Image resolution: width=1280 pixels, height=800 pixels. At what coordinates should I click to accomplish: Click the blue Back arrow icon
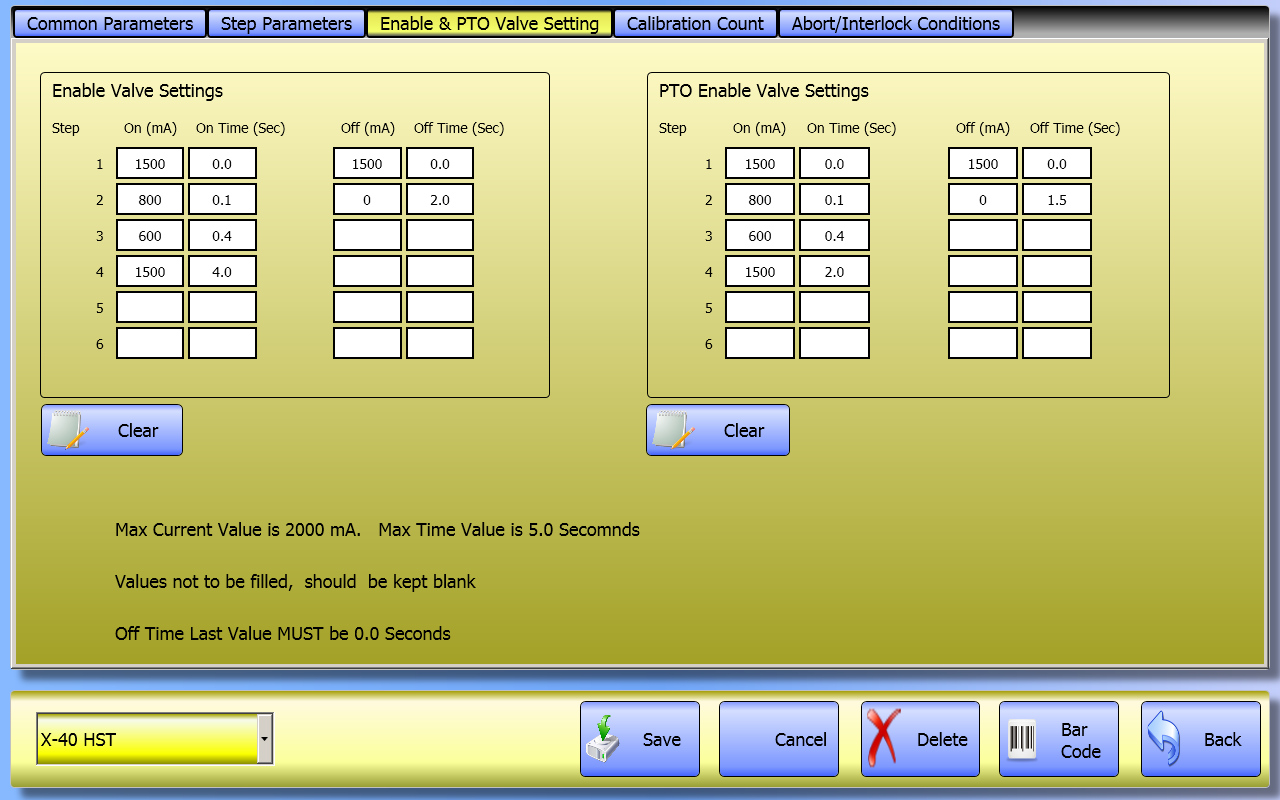pyautogui.click(x=1166, y=739)
